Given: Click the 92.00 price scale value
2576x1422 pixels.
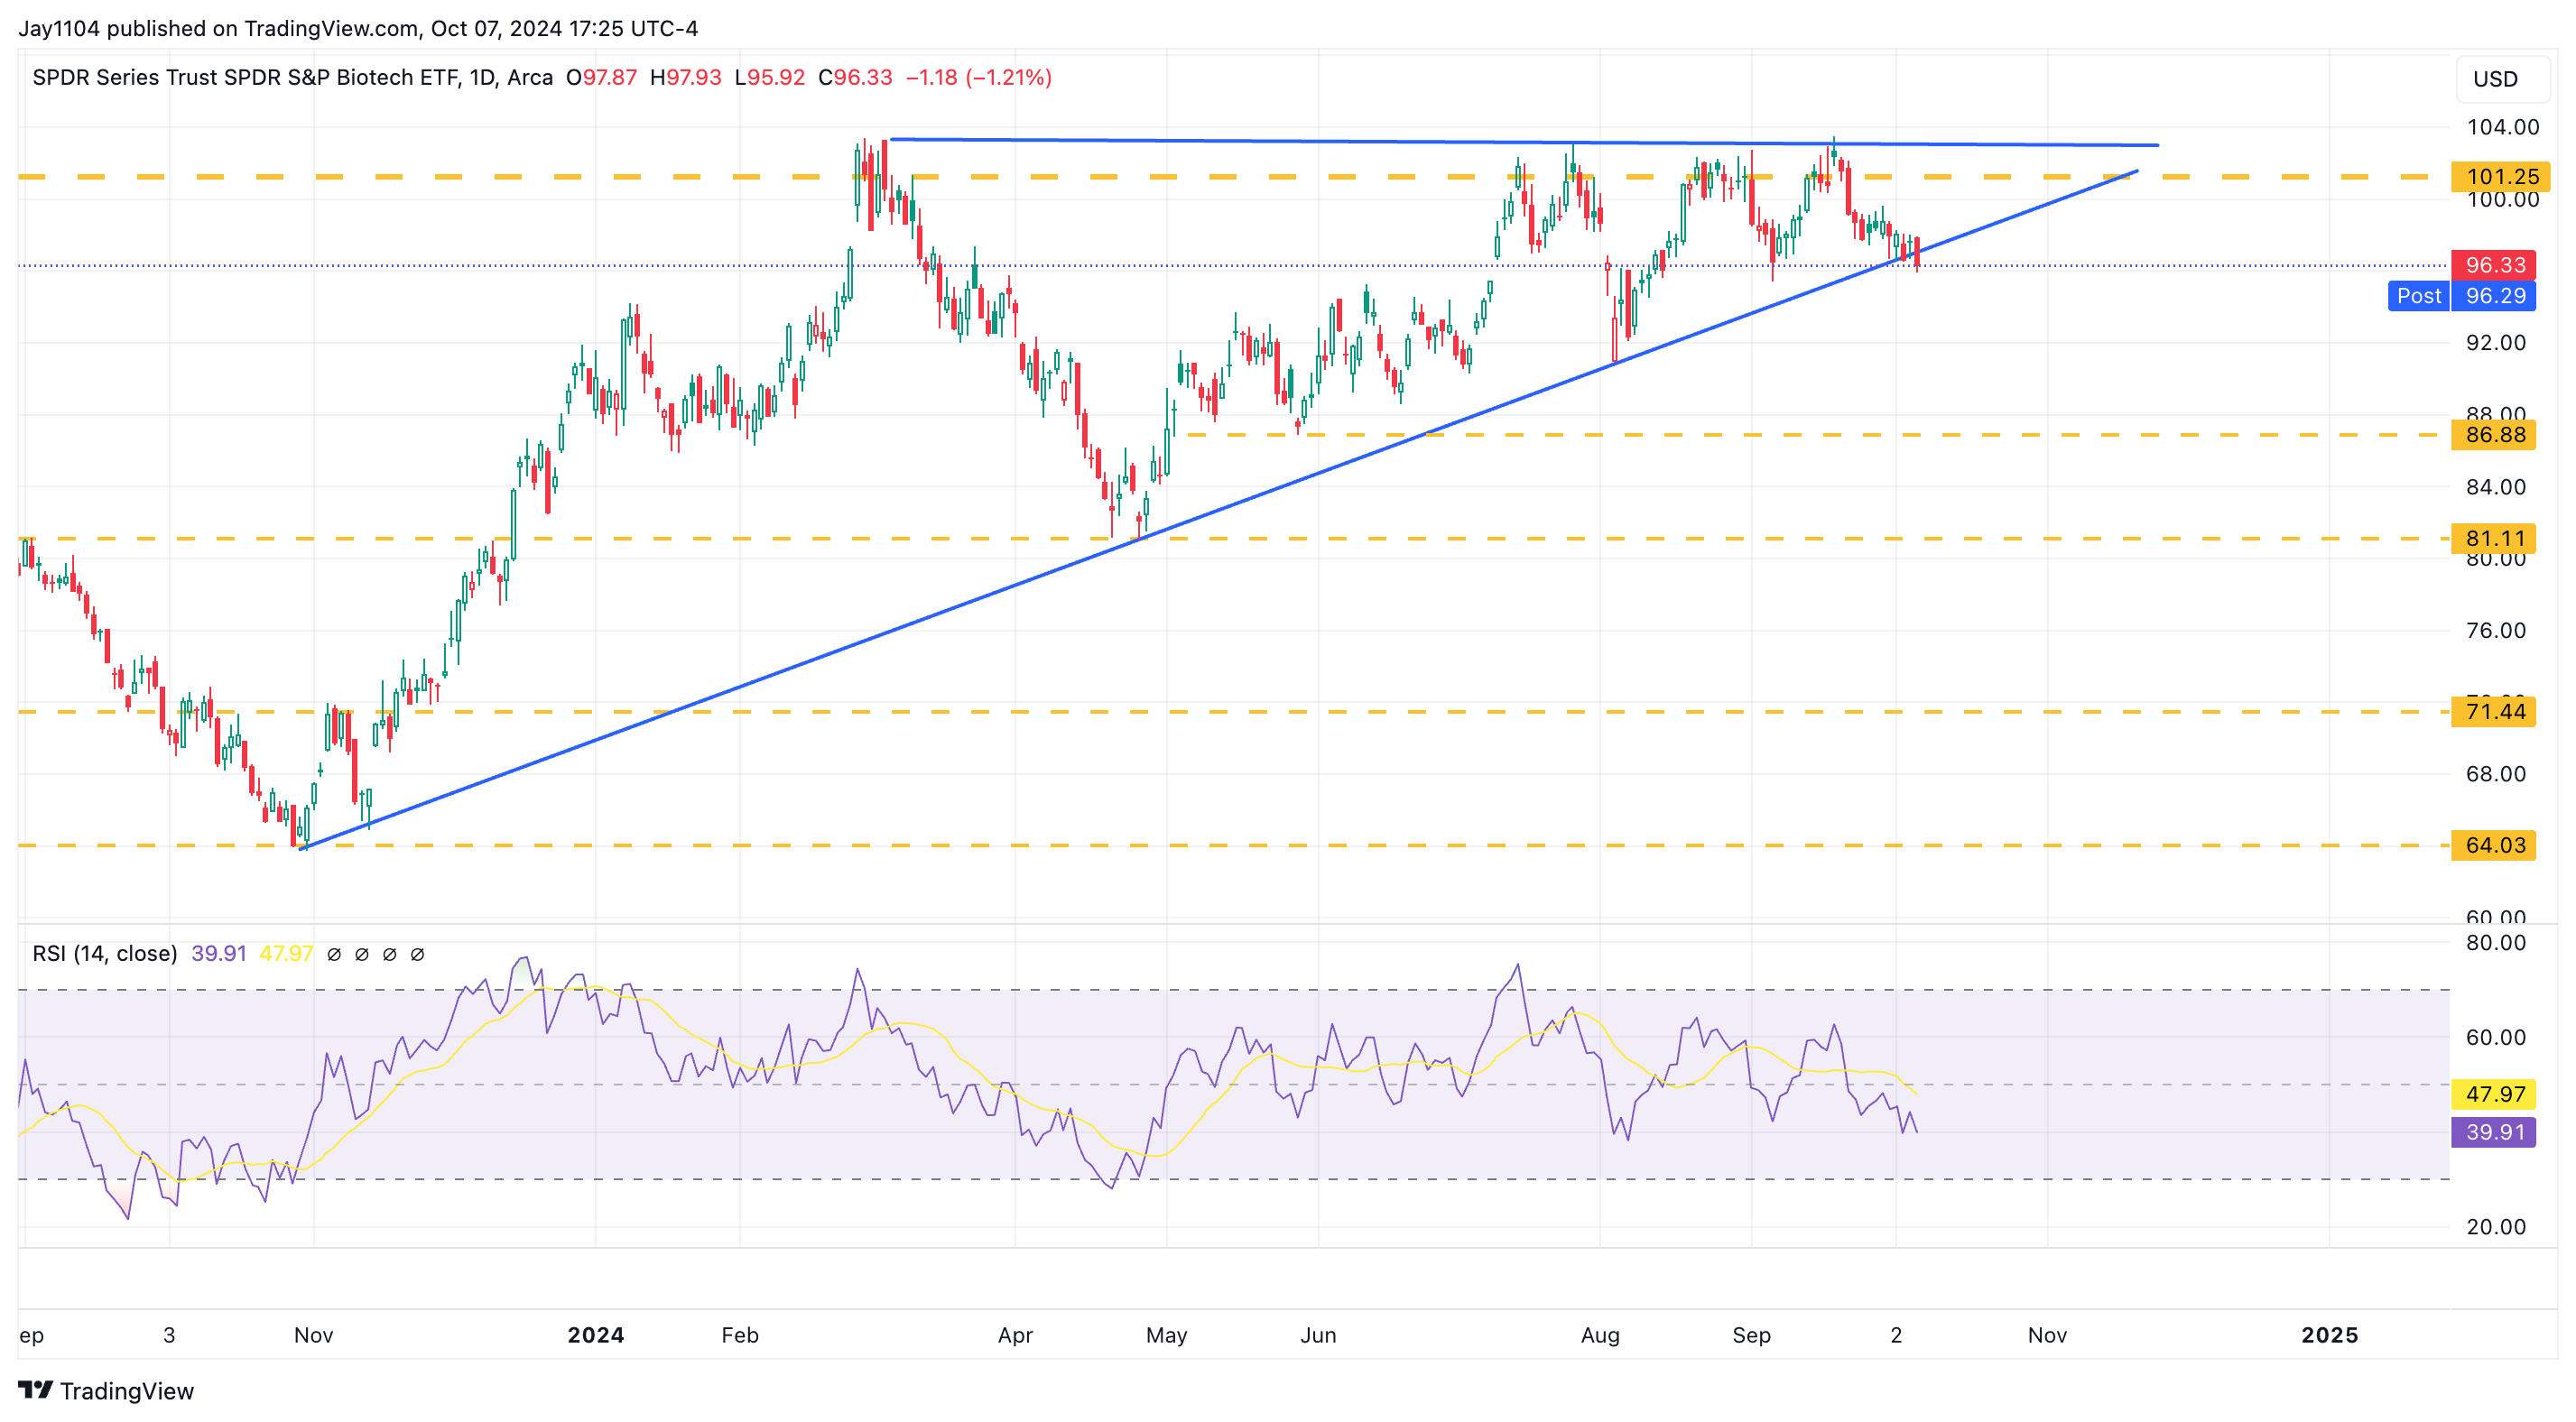Looking at the screenshot, I should [x=2496, y=343].
